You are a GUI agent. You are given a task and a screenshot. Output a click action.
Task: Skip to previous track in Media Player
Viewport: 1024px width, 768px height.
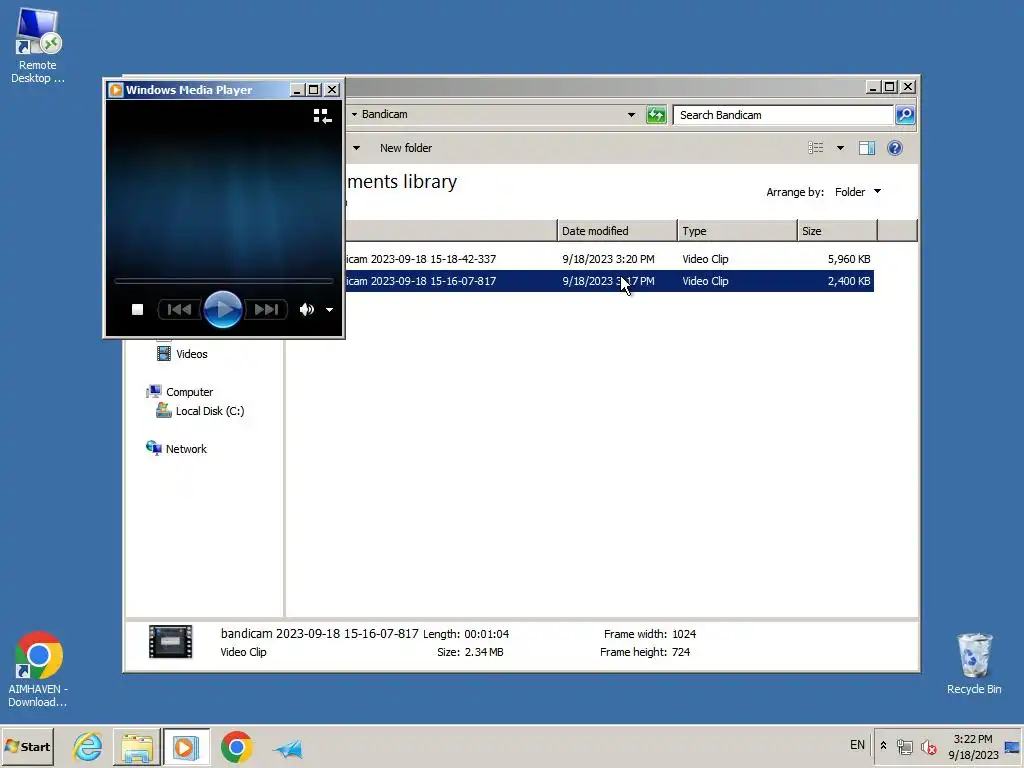click(x=180, y=310)
